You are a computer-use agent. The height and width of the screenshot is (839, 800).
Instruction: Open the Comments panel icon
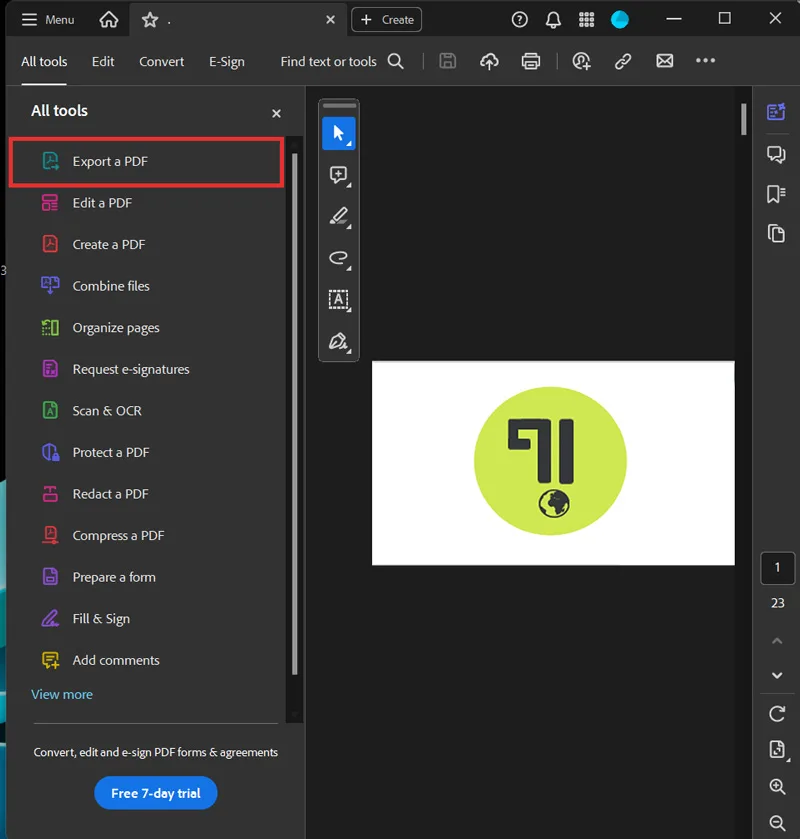click(776, 155)
